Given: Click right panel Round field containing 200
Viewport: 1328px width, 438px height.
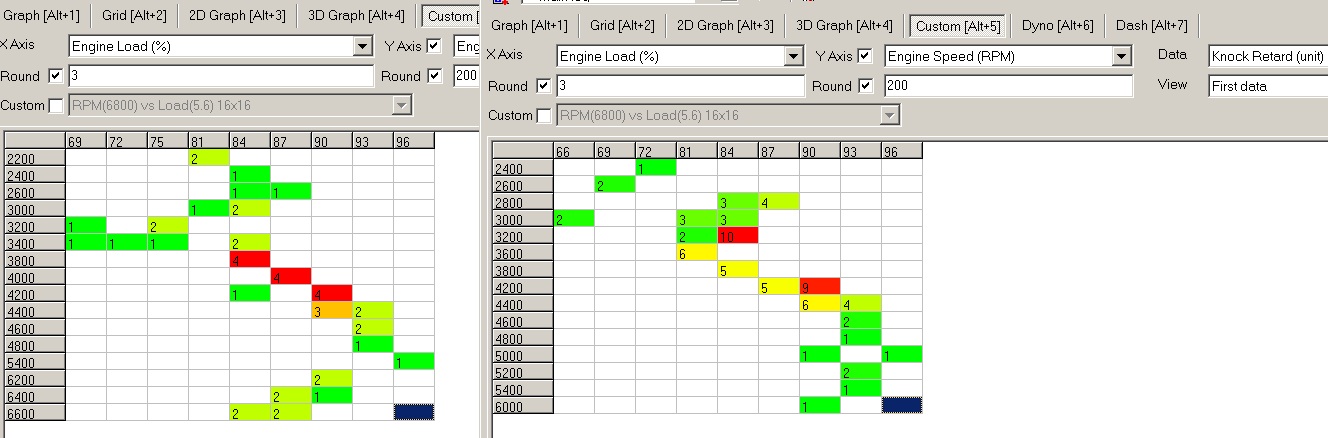Looking at the screenshot, I should click(1008, 87).
